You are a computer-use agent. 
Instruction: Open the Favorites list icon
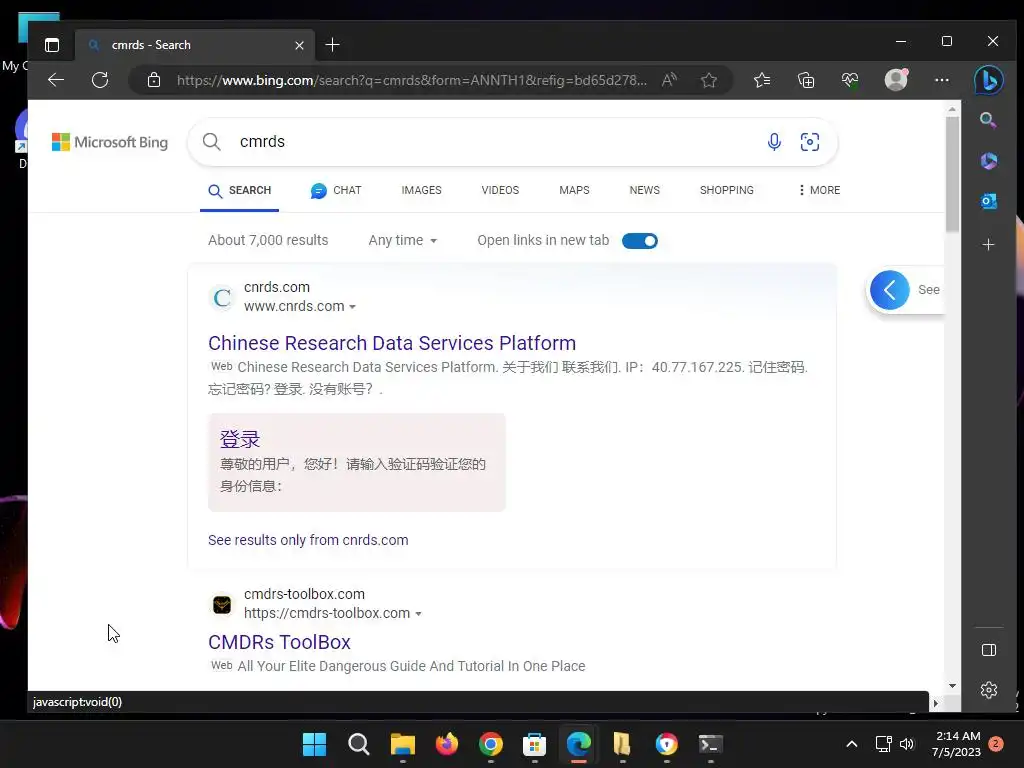[761, 80]
